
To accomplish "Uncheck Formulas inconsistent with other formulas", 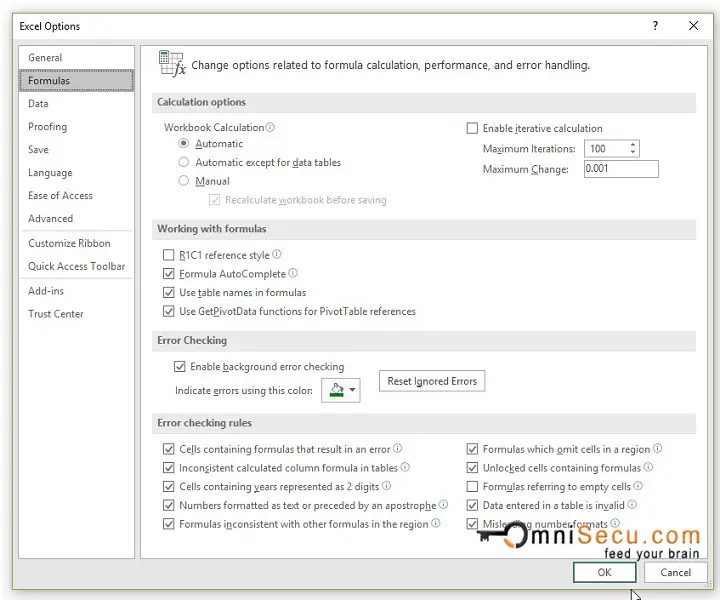I will (169, 524).
